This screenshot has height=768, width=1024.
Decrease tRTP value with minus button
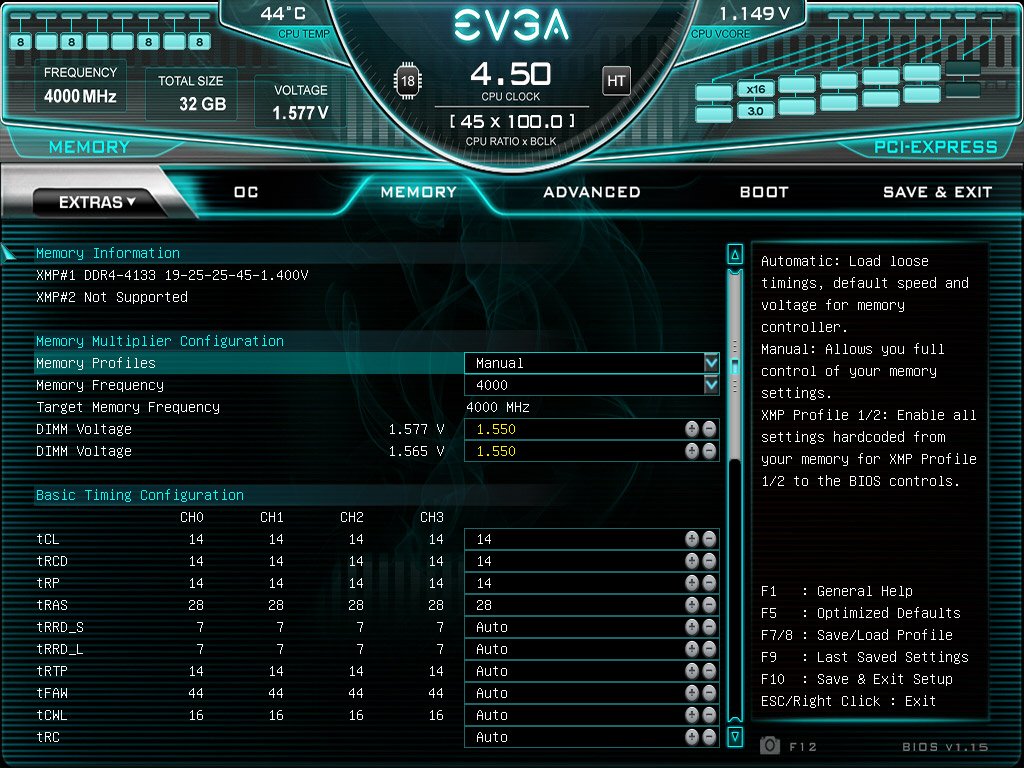709,671
